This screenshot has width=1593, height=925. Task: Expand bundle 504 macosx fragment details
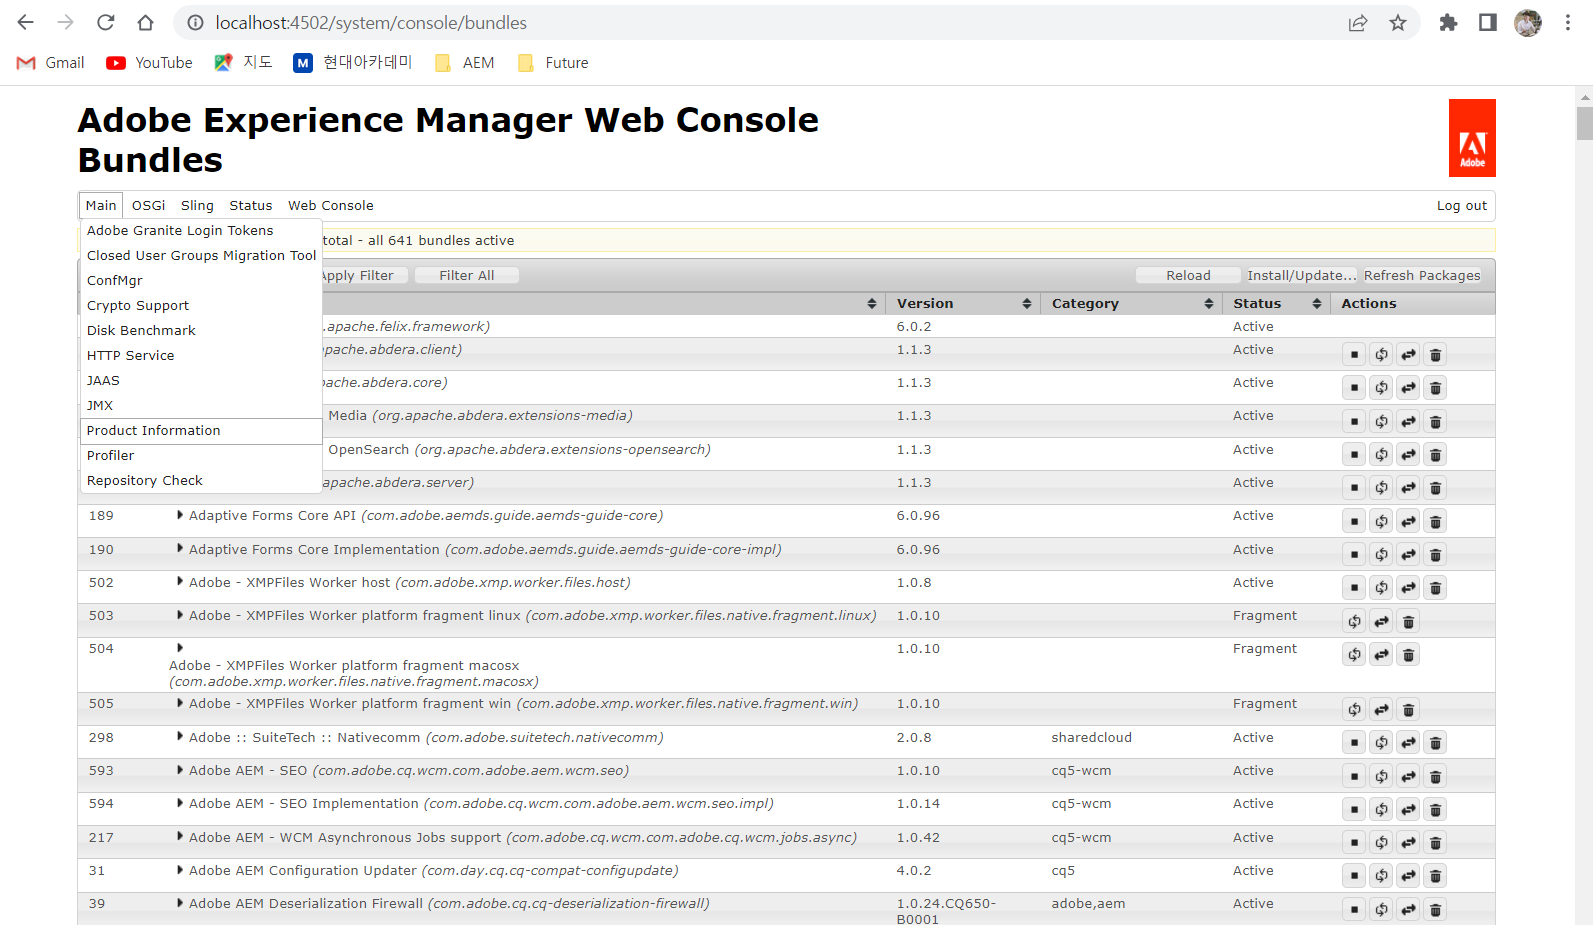coord(180,648)
